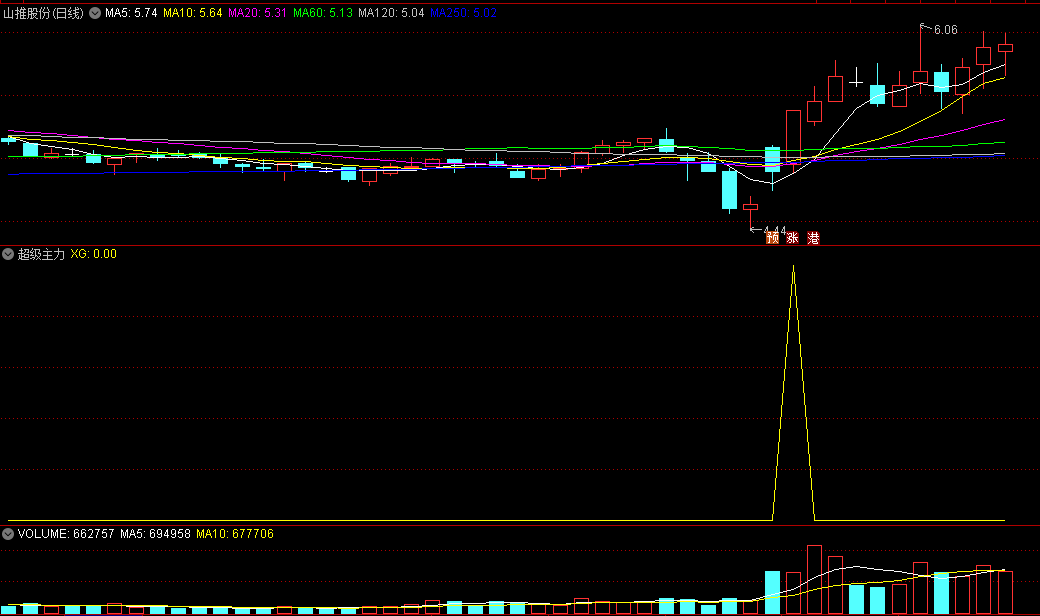Open the dropdown next to 山推股份(日线)
The height and width of the screenshot is (616, 1040).
pyautogui.click(x=95, y=13)
